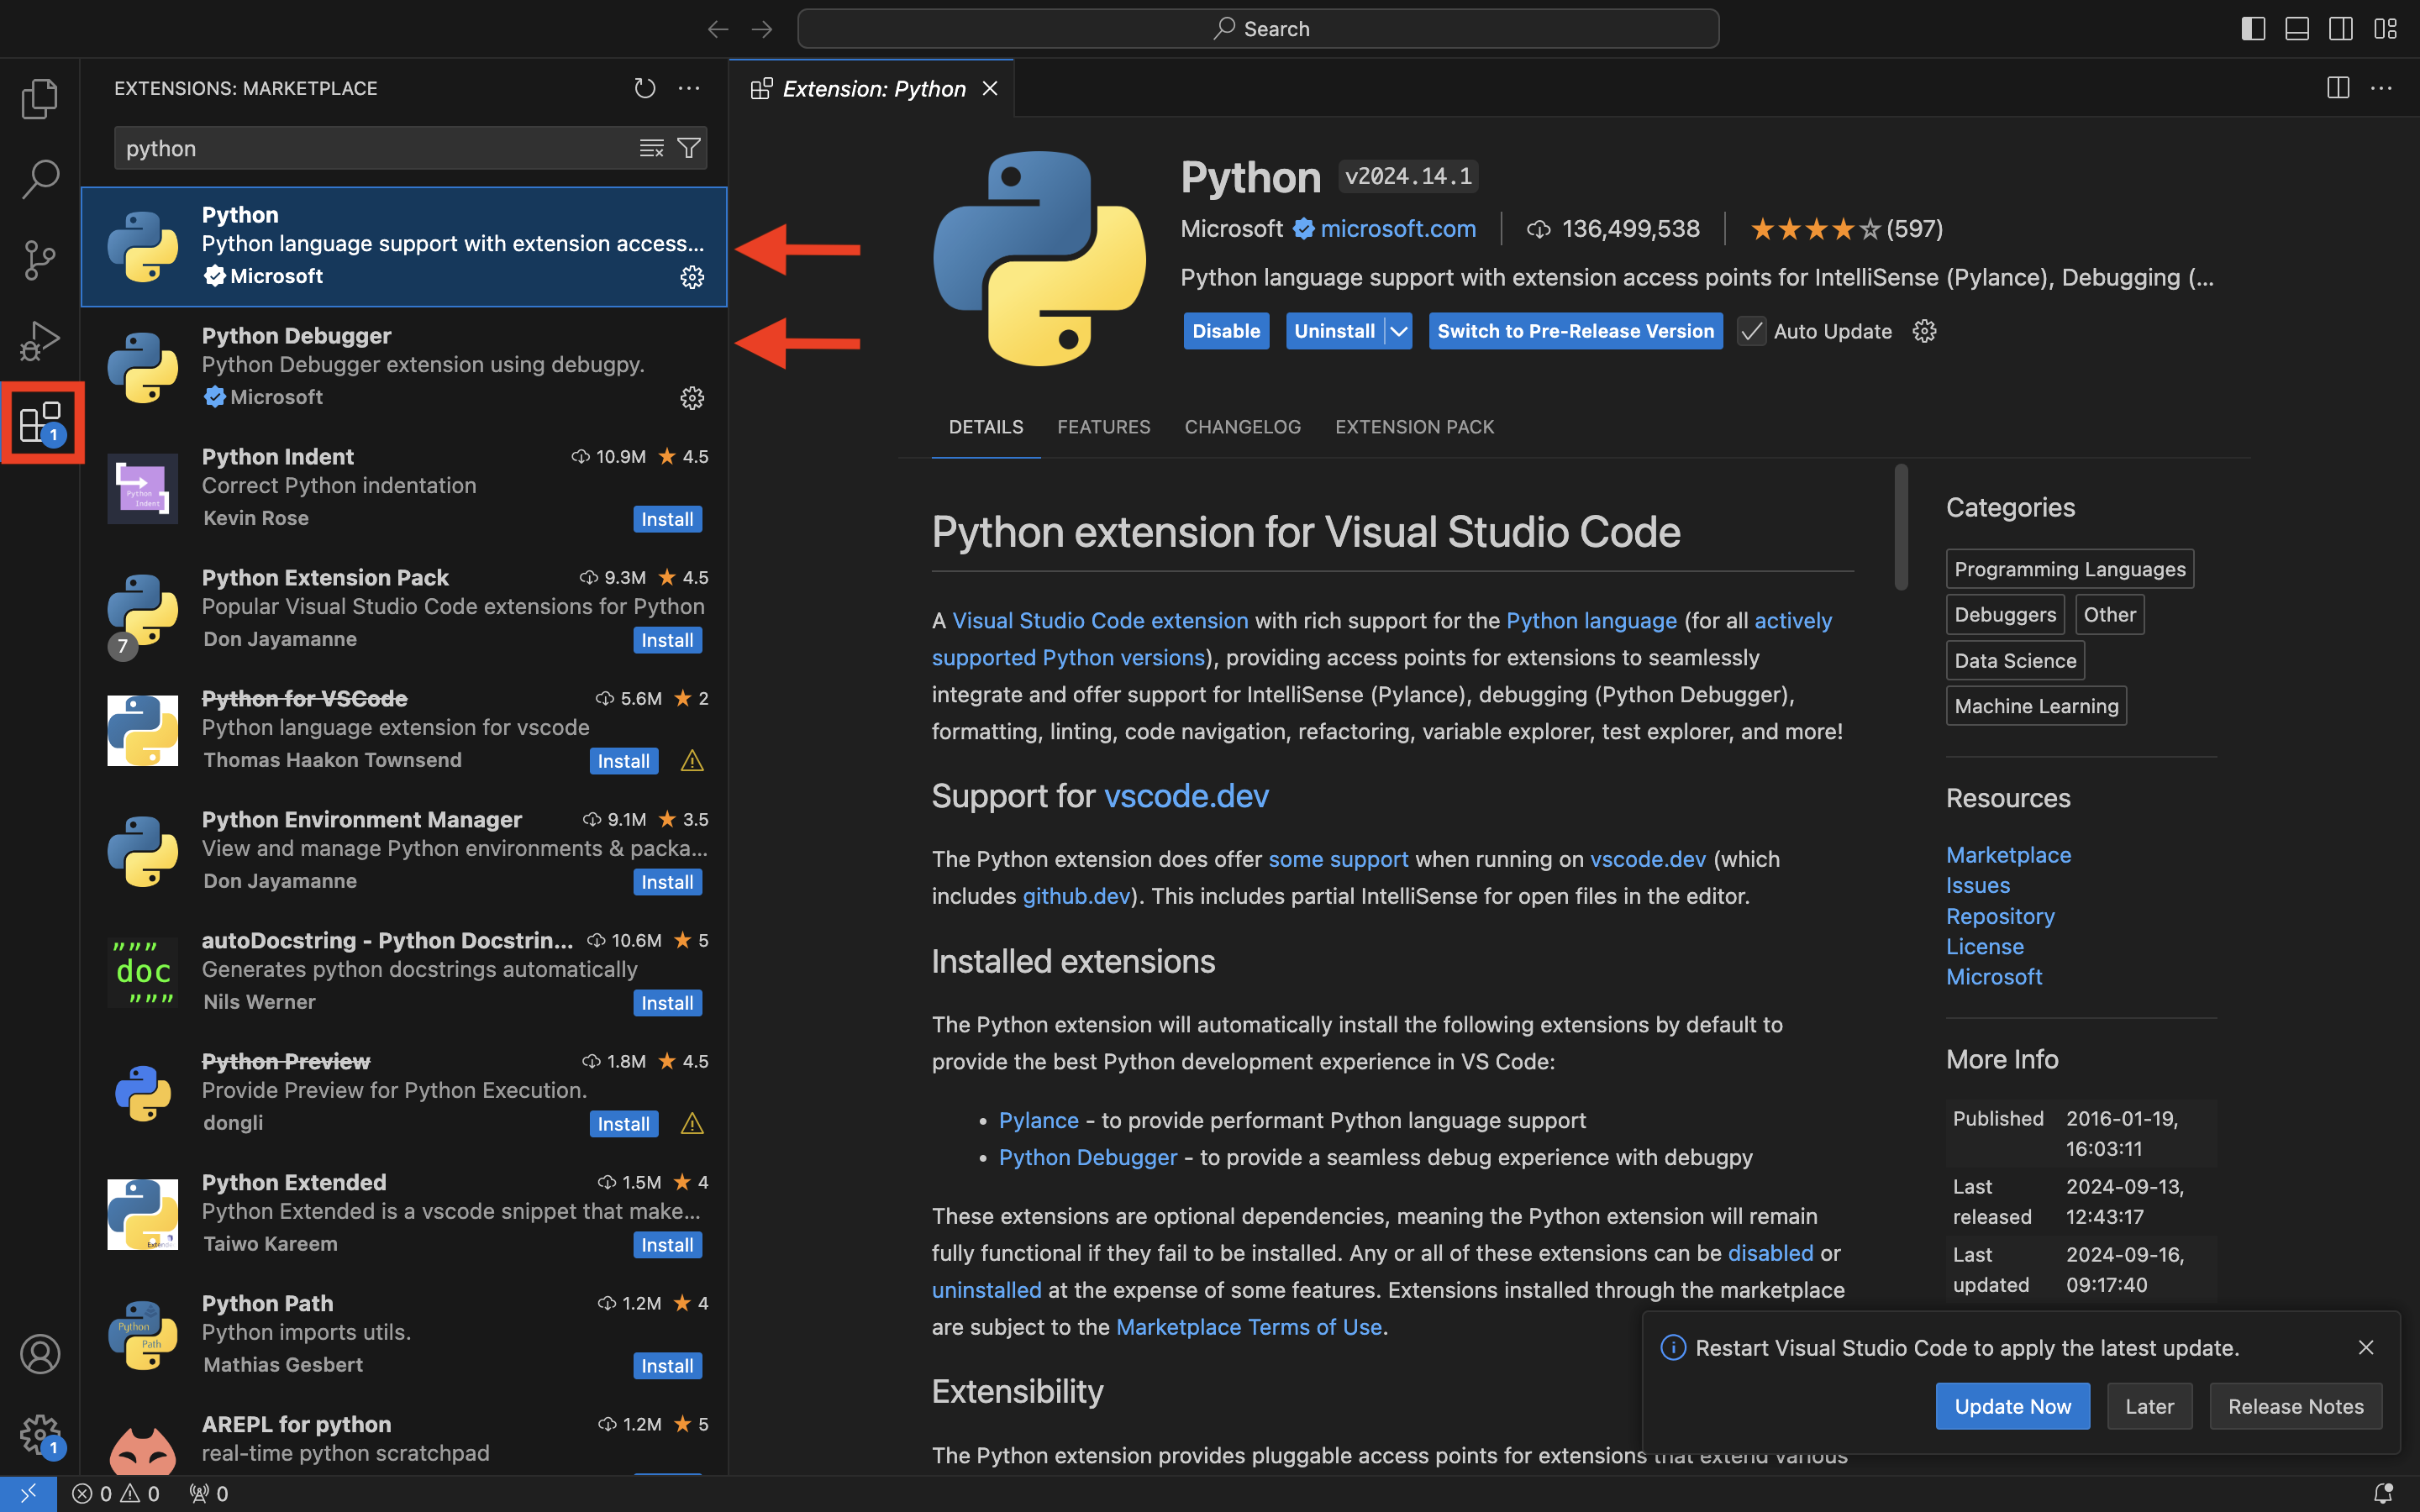Screen dimensions: 2420x1512
Task: Open the Run and Debug view
Action: (40, 341)
